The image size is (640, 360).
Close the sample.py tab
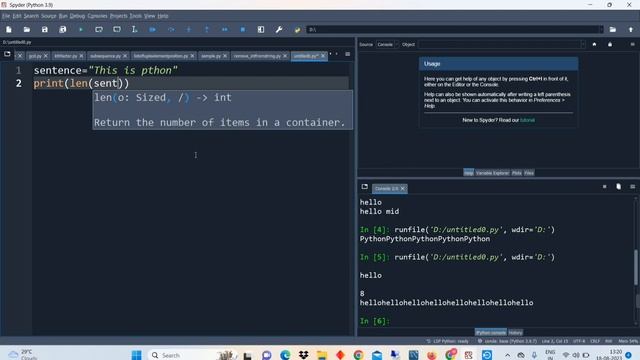point(225,56)
